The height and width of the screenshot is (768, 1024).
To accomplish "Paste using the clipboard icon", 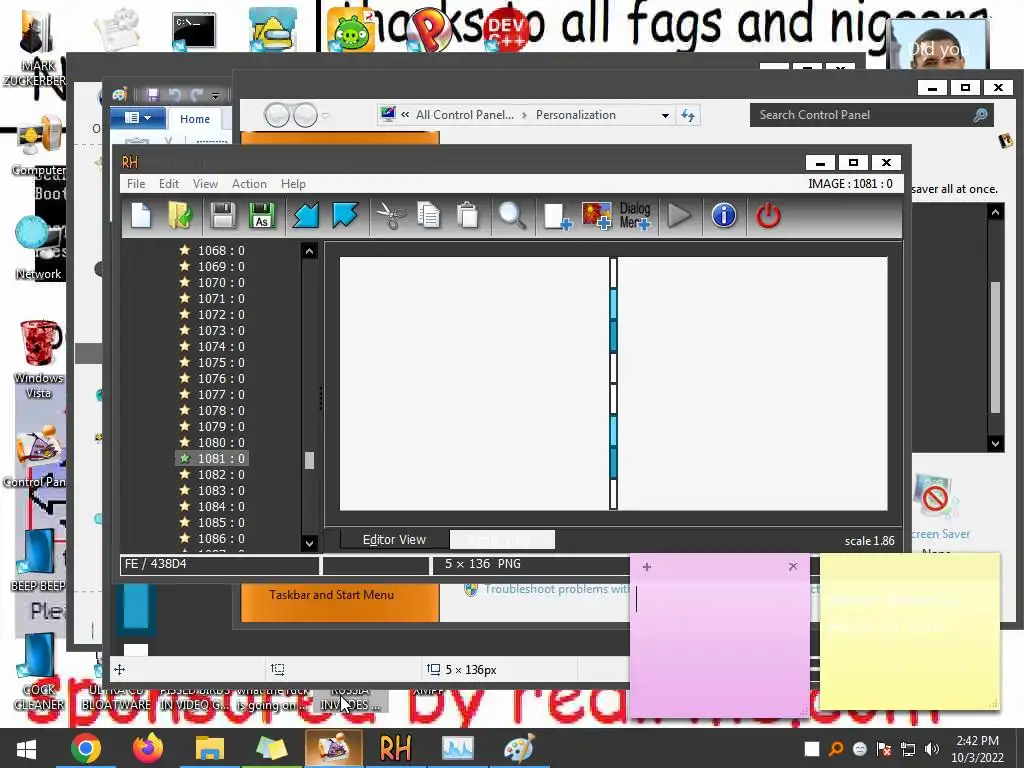I will (468, 216).
